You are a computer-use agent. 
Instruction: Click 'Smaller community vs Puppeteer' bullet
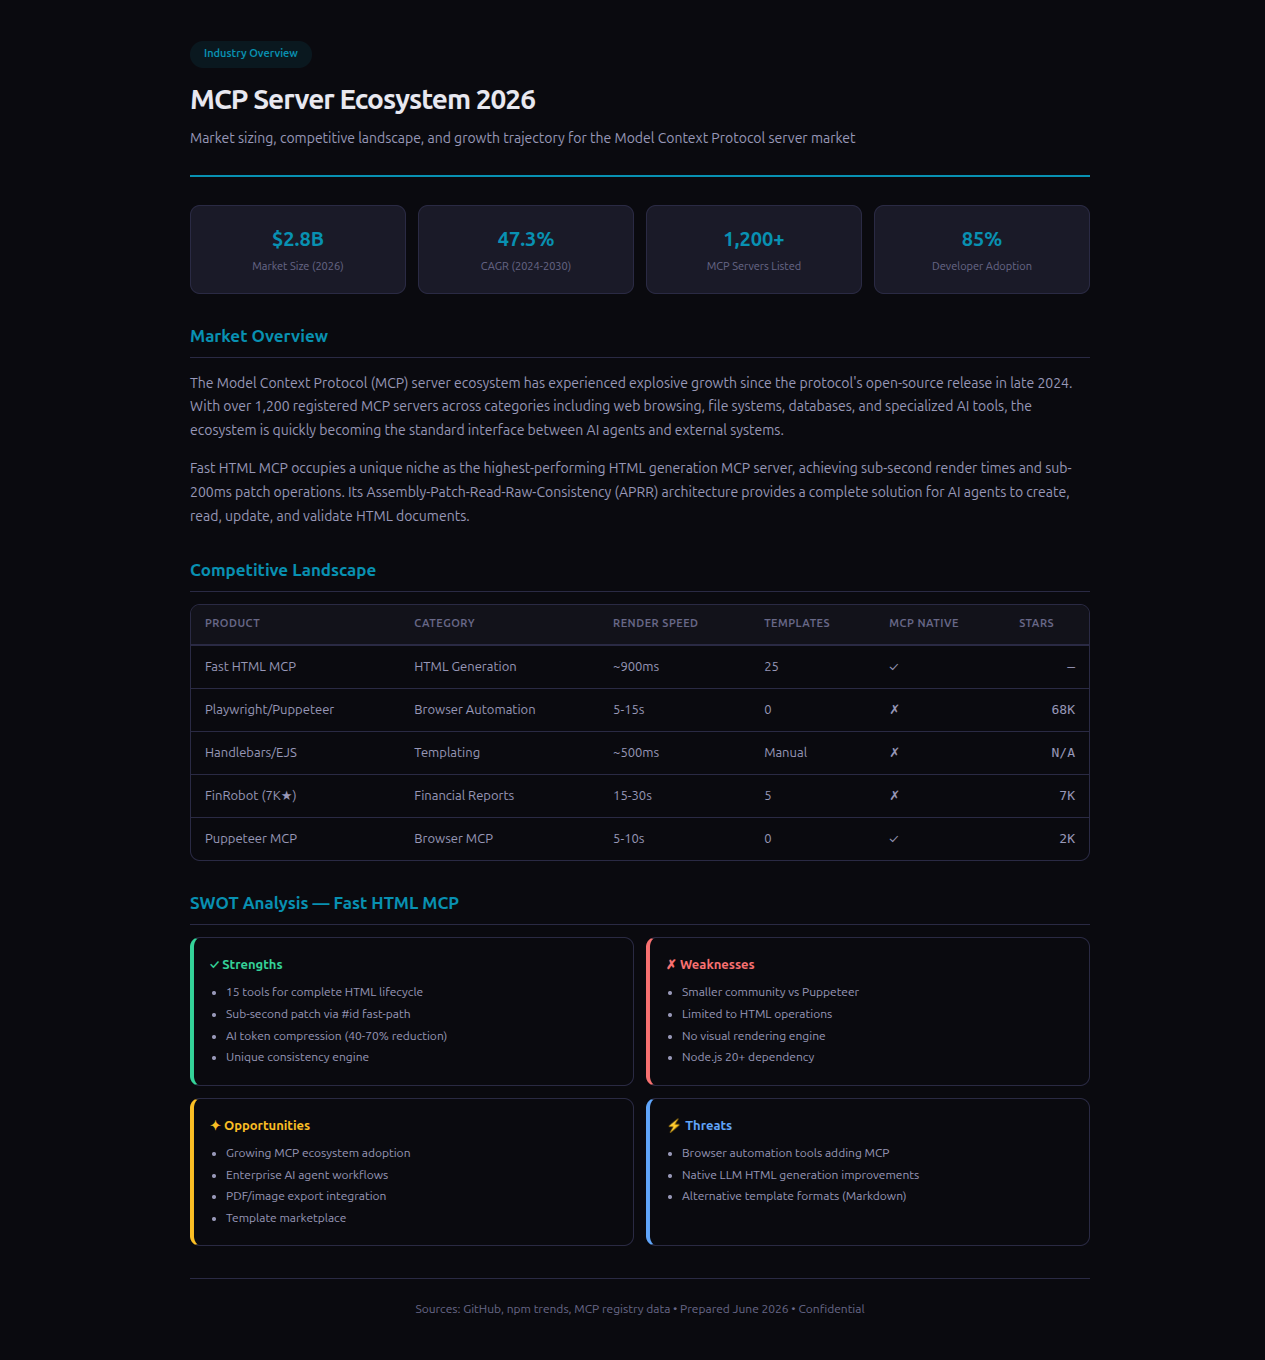coord(770,993)
